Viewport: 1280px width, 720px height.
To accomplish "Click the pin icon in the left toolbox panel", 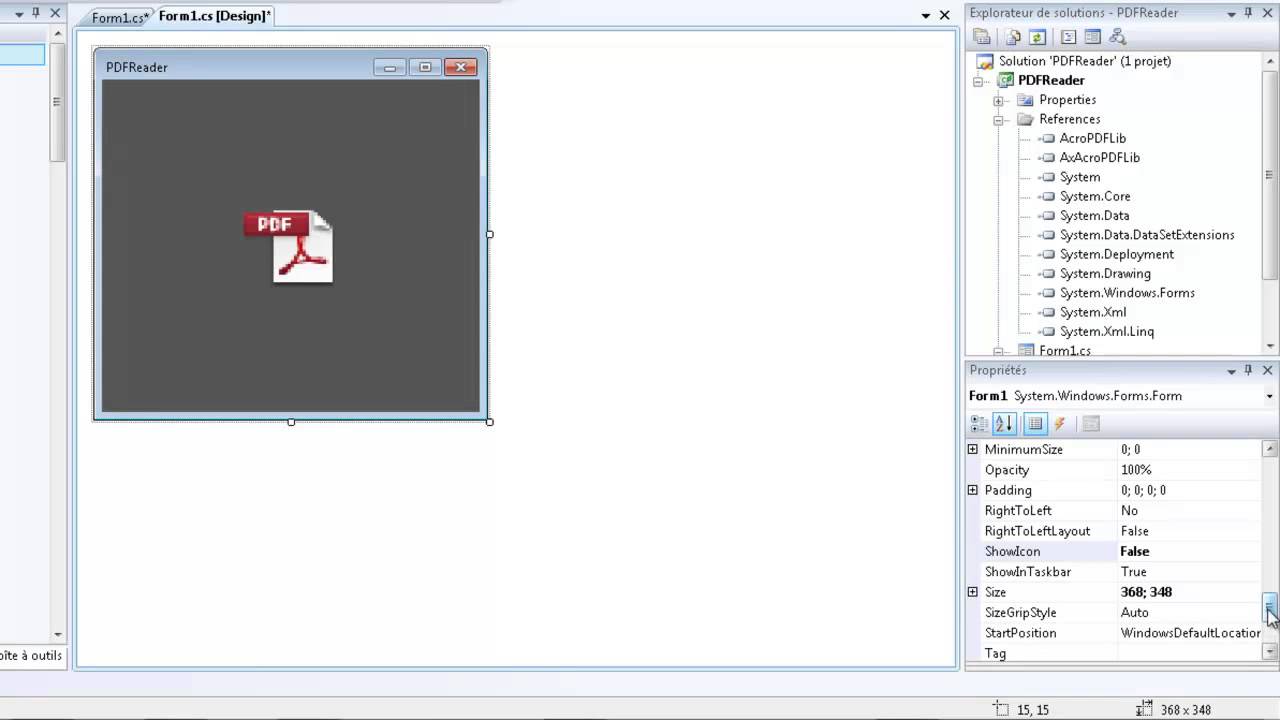I will coord(35,13).
